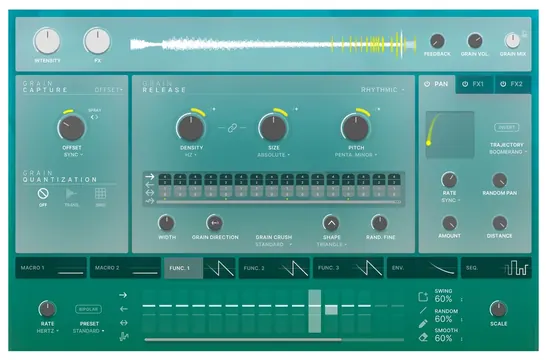The height and width of the screenshot is (360, 547).
Task: Click the modulation dot beside the Size knob
Action: point(296,109)
